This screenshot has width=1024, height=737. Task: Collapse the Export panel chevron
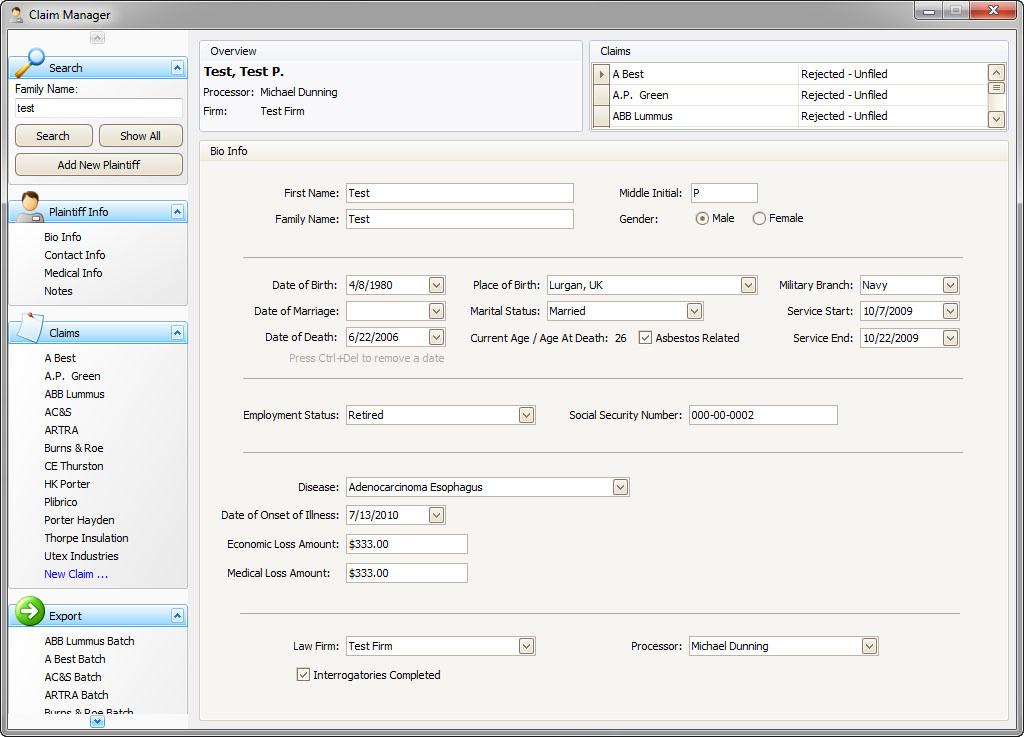tap(177, 616)
